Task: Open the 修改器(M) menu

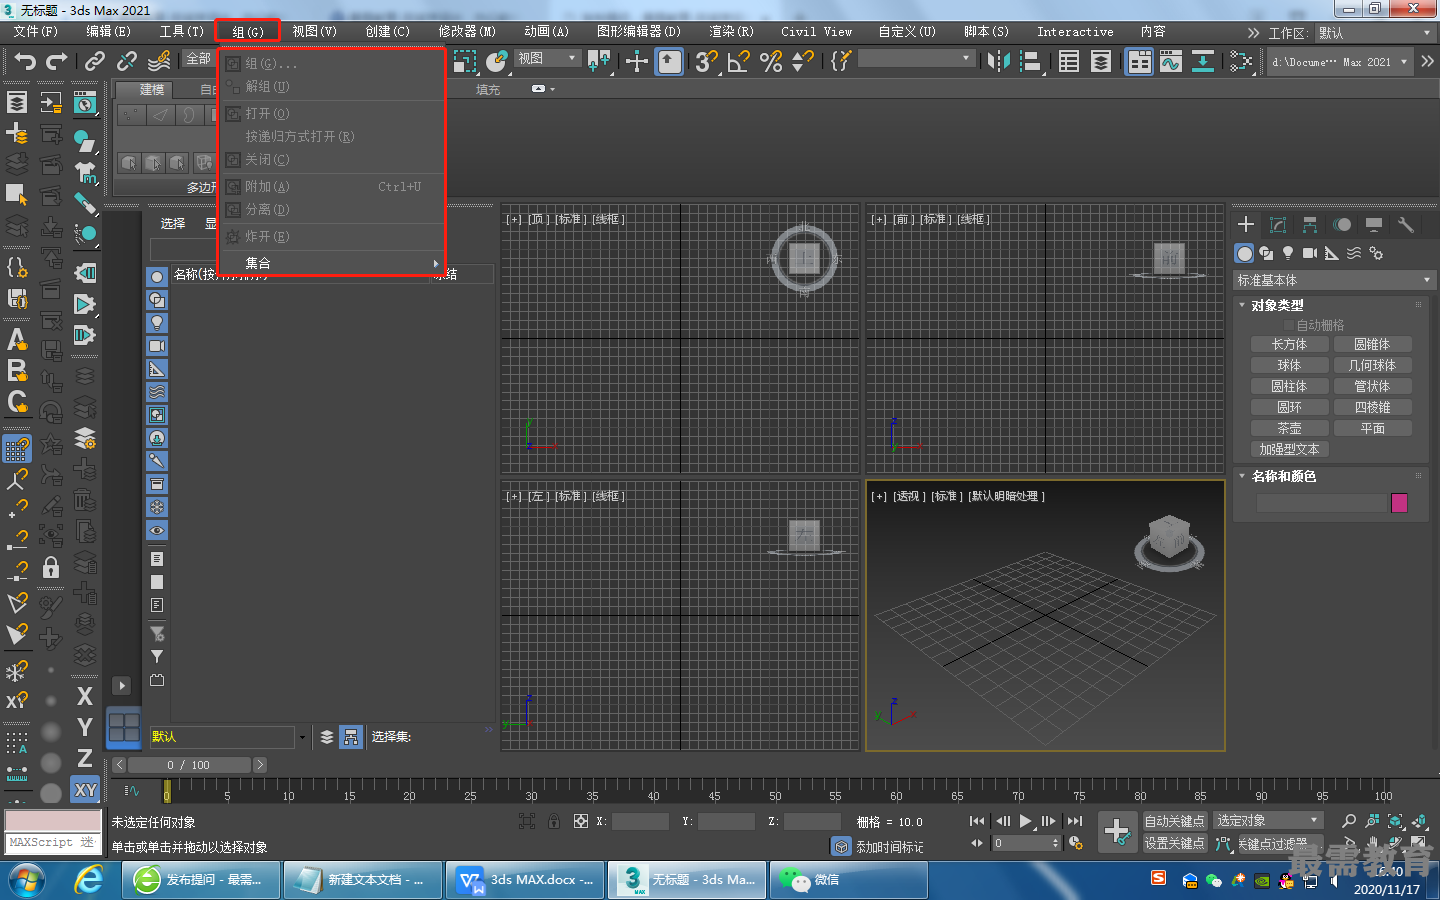Action: 467,32
